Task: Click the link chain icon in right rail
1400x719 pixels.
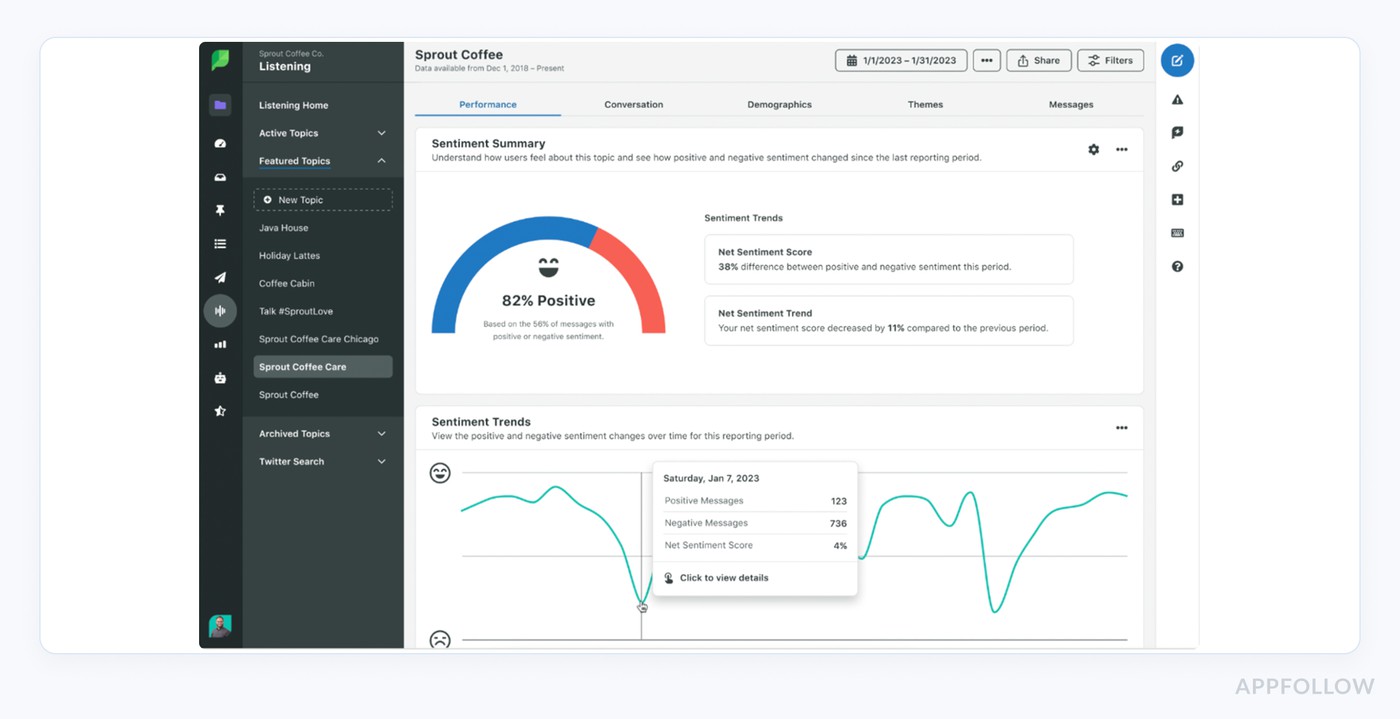Action: [1177, 166]
